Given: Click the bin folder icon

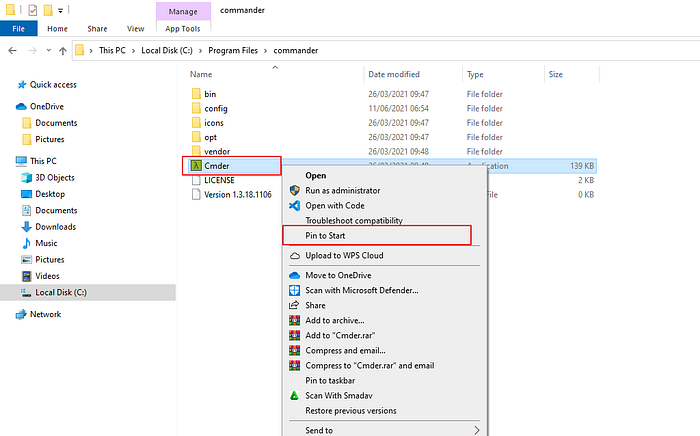Looking at the screenshot, I should (x=196, y=94).
